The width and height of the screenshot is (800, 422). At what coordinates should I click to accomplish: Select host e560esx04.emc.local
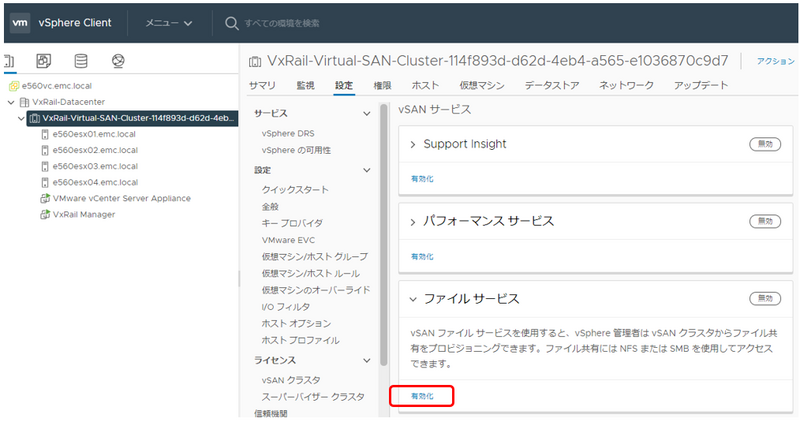click(x=95, y=182)
